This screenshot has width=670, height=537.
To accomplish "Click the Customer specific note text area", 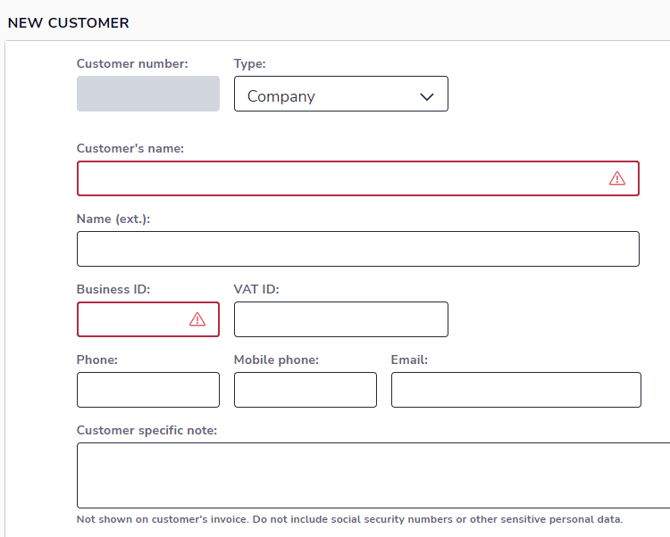I will click(x=373, y=475).
